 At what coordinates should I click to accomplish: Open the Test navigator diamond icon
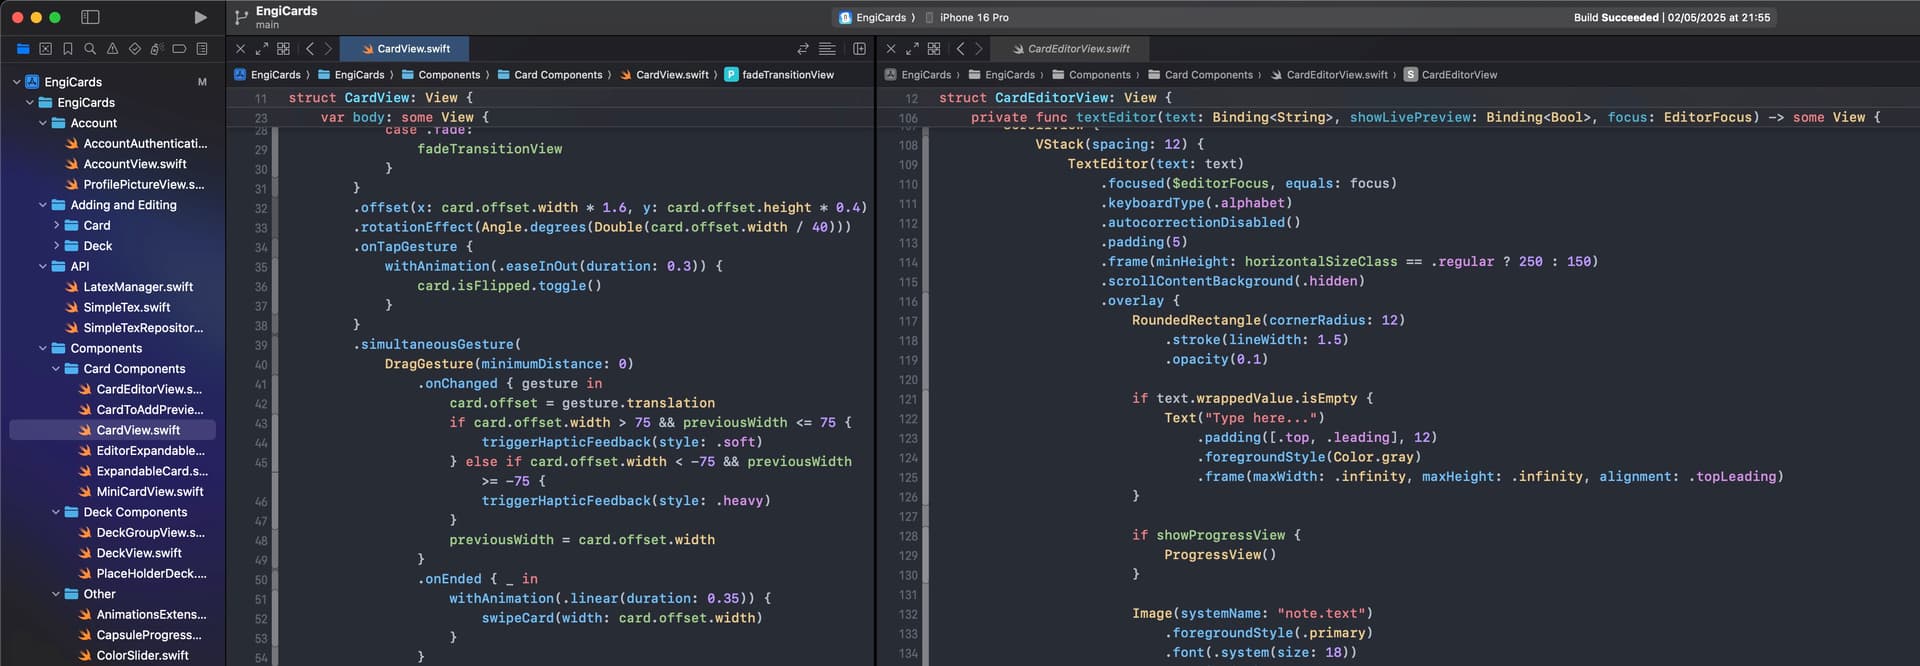click(135, 49)
